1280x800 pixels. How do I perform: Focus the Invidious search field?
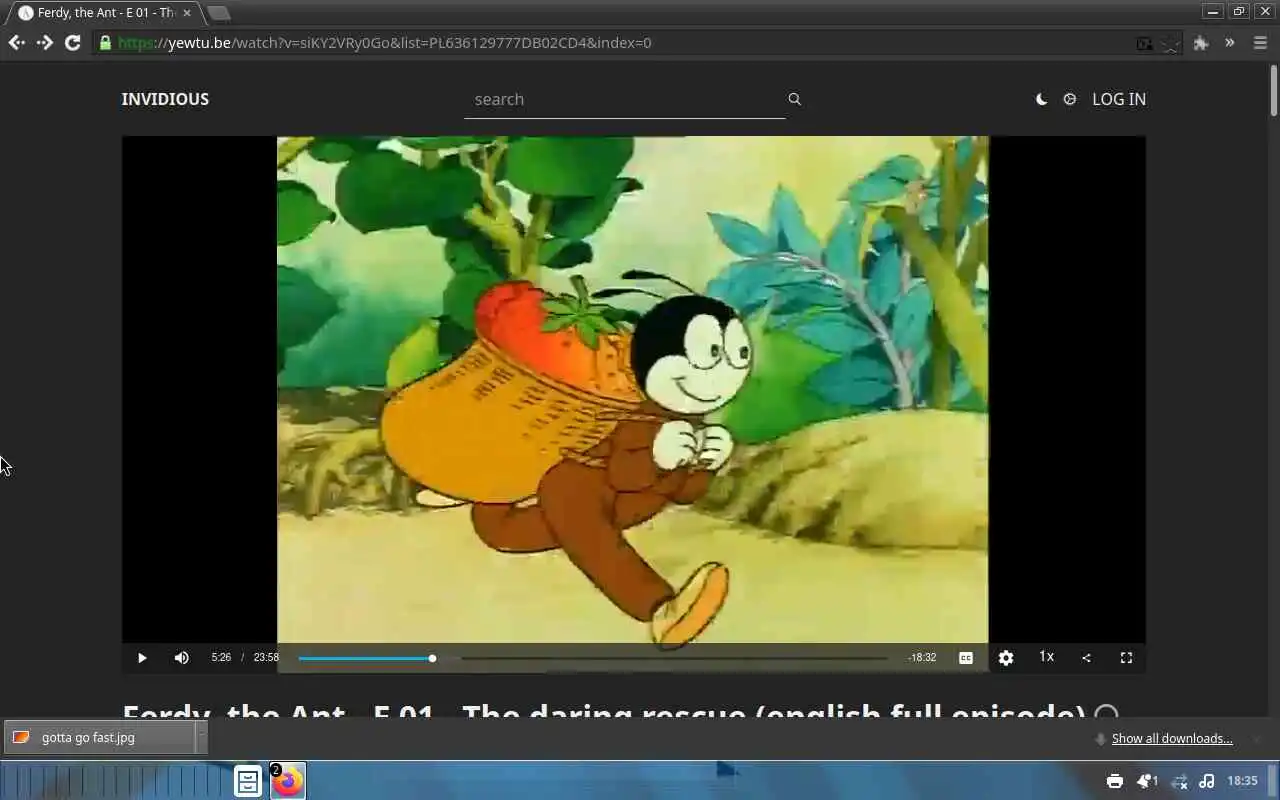(x=624, y=99)
